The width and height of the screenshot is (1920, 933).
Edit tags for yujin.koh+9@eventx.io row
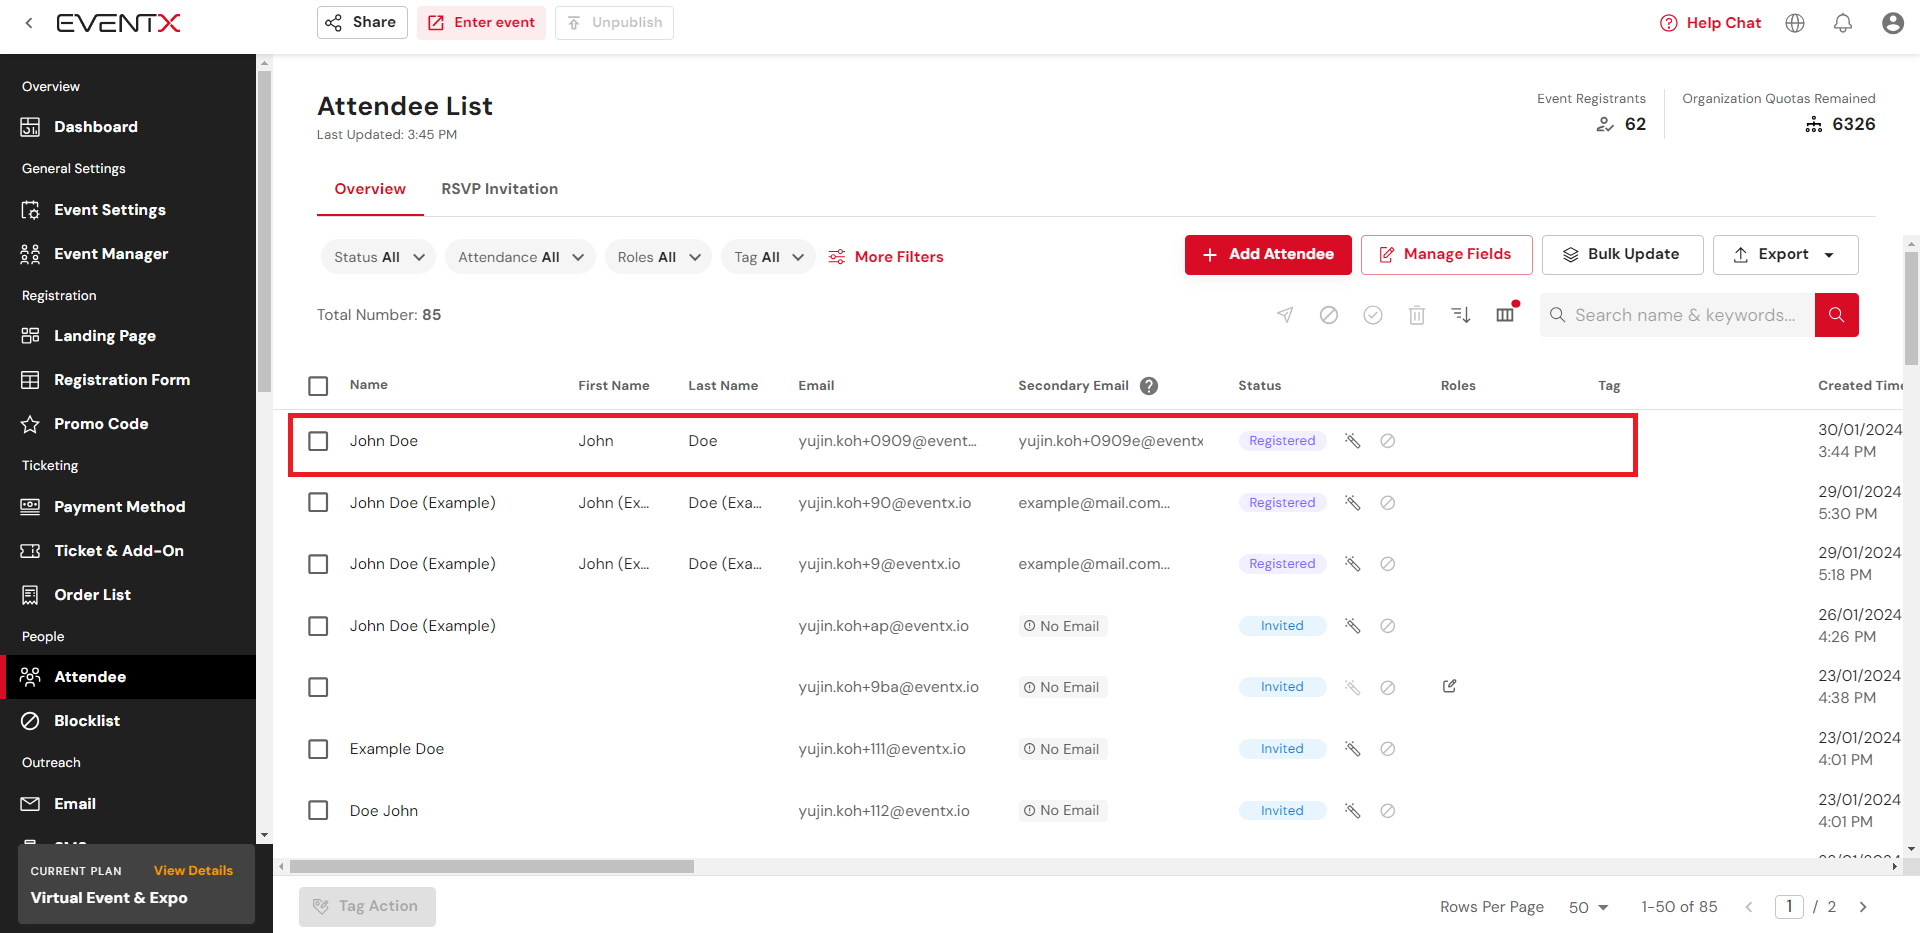[1352, 564]
